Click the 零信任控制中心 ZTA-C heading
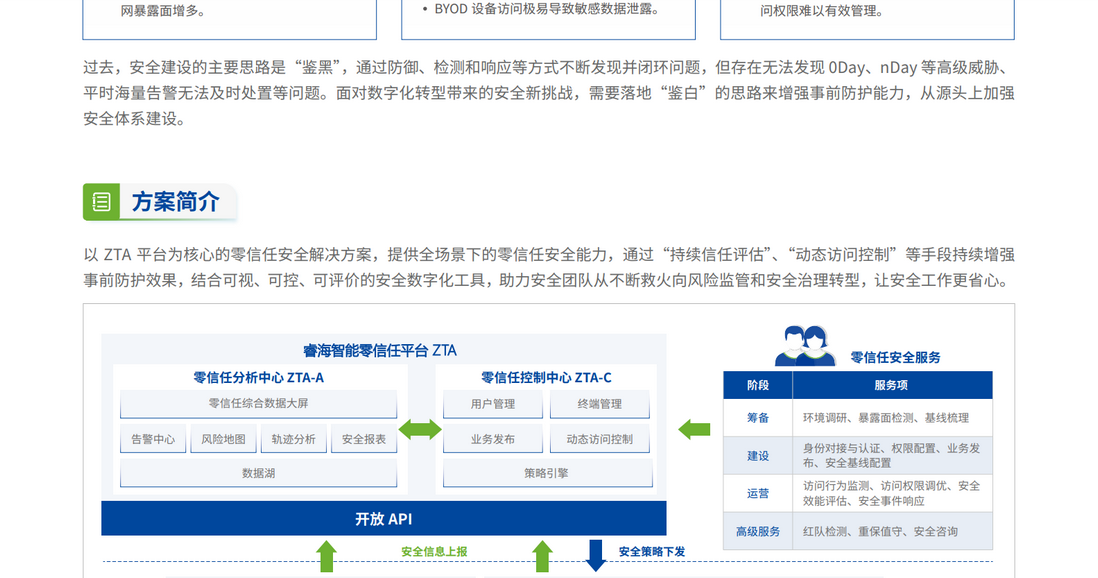The height and width of the screenshot is (578, 1098). 546,378
